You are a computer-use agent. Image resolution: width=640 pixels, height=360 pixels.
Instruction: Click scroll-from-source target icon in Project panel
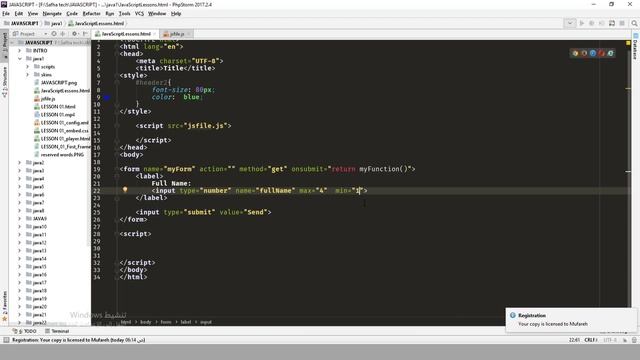pos(54,34)
